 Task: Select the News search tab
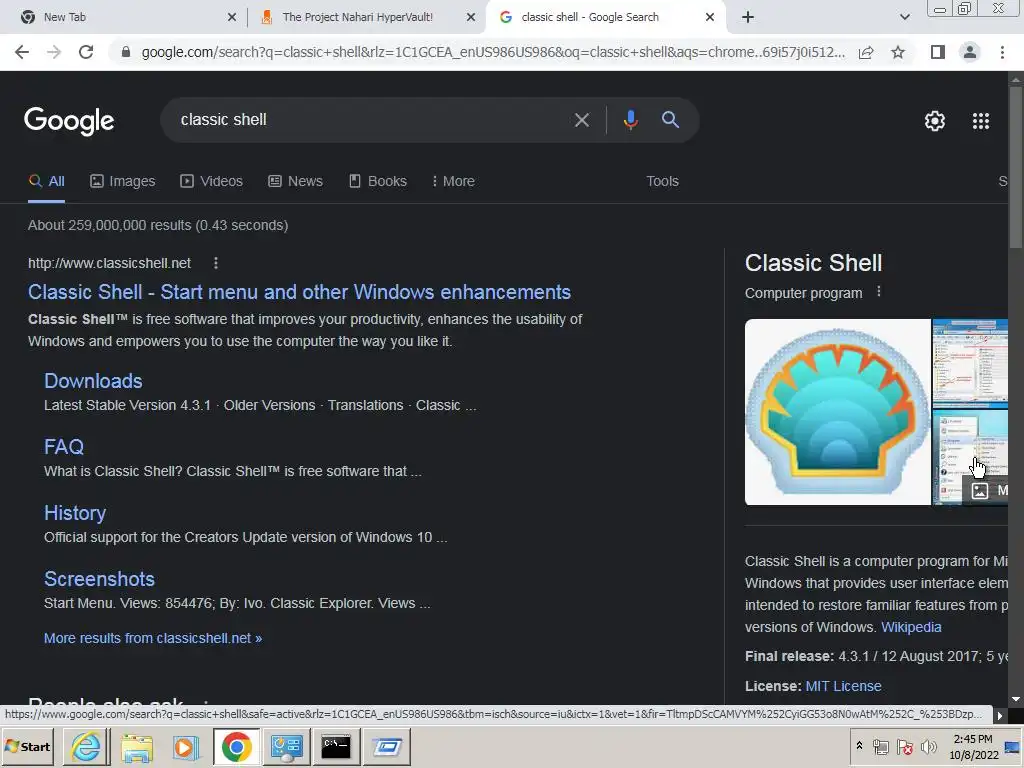[x=295, y=182]
